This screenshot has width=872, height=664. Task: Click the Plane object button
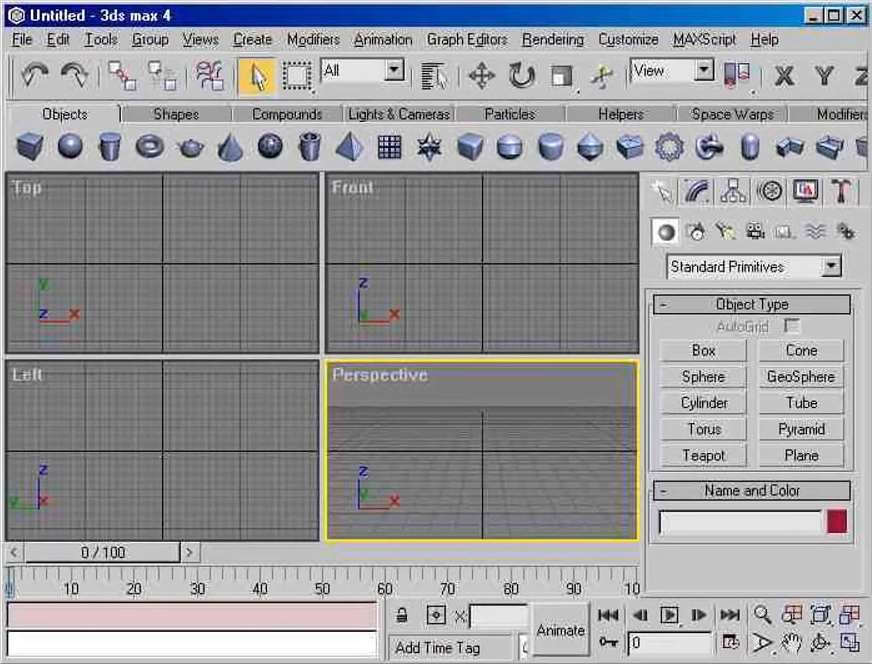(801, 455)
